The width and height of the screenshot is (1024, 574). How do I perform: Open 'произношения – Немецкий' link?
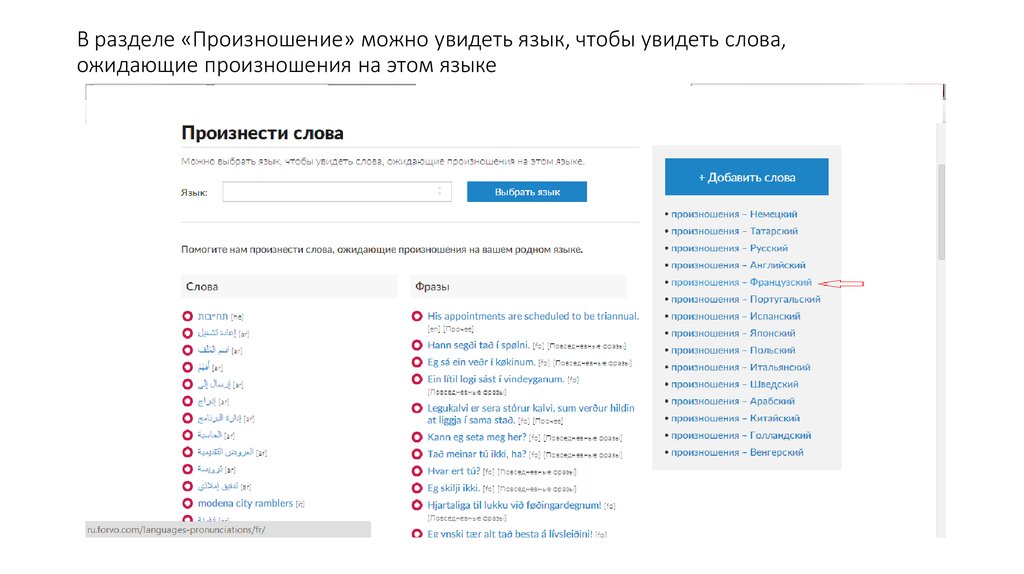pos(734,214)
